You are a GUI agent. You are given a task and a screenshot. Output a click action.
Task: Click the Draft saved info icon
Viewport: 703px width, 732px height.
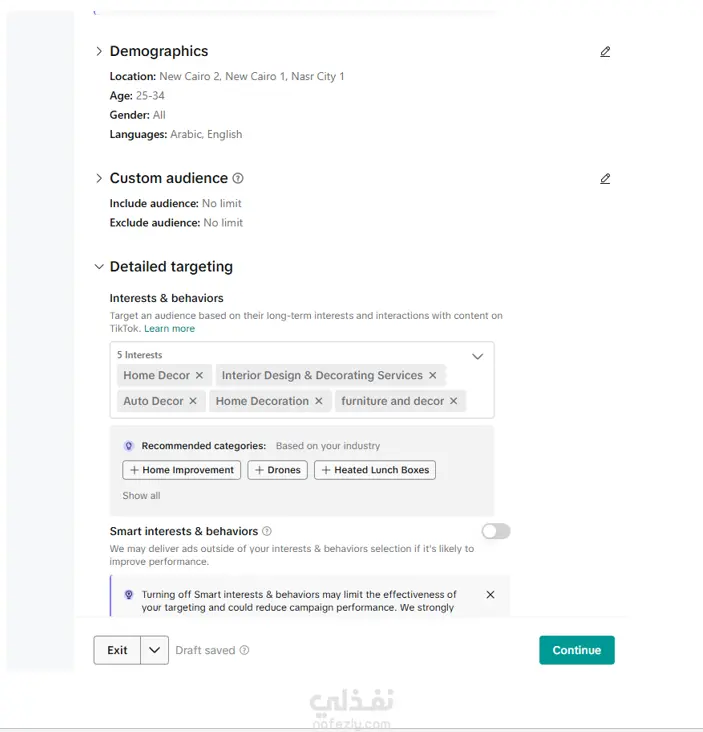[245, 650]
